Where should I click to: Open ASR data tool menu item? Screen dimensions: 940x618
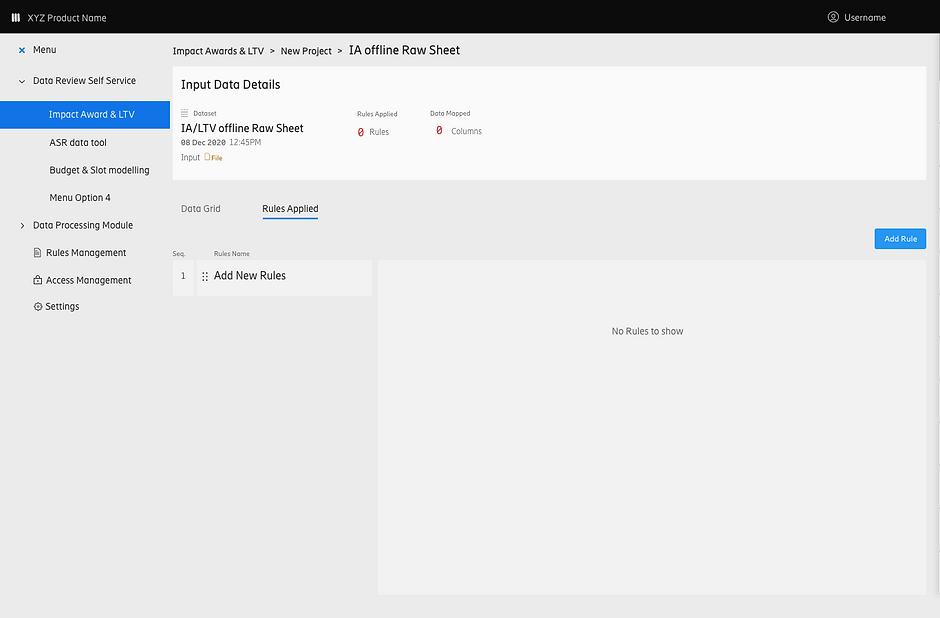click(x=78, y=143)
